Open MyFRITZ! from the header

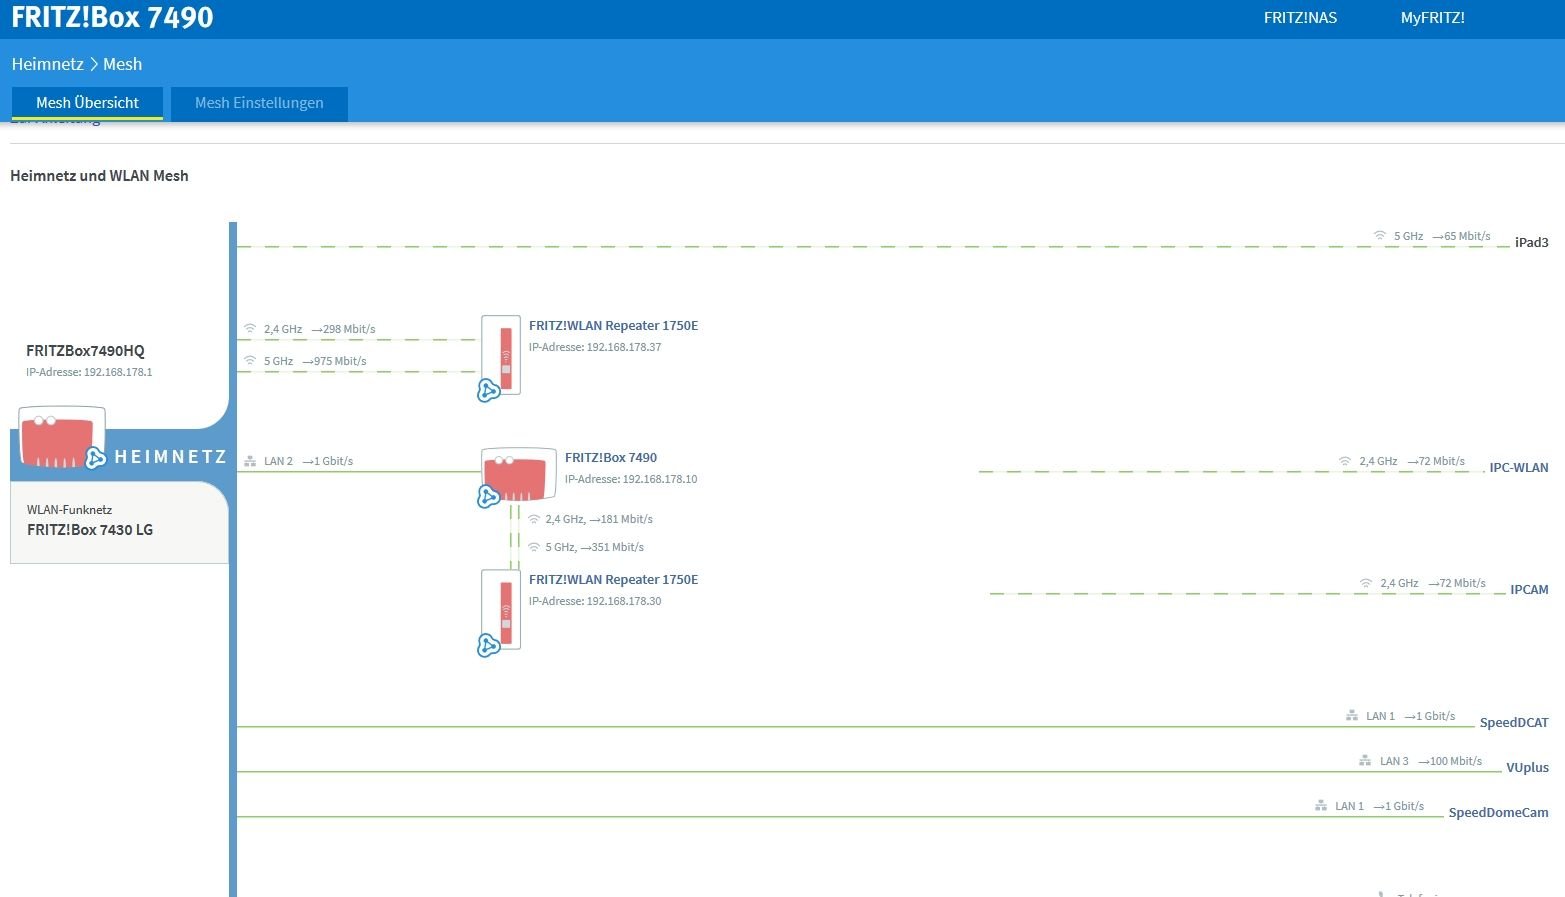[1432, 18]
